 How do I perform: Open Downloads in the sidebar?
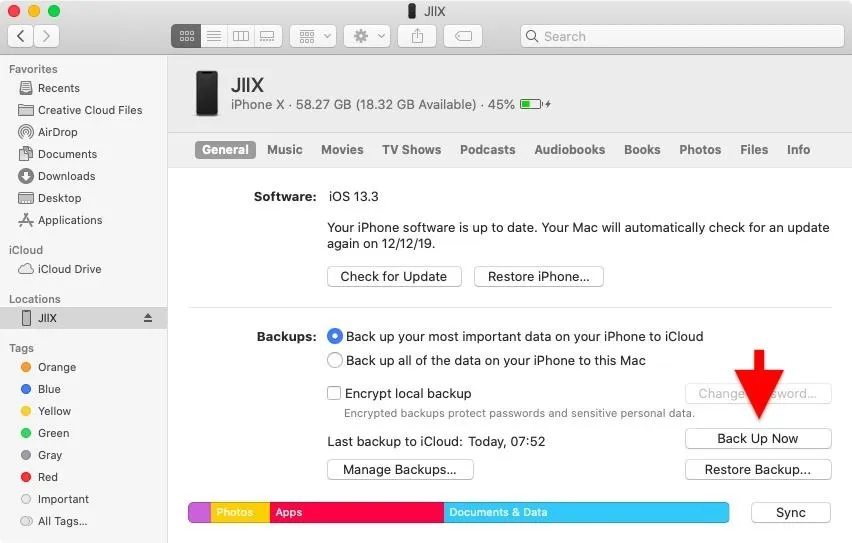click(x=57, y=176)
